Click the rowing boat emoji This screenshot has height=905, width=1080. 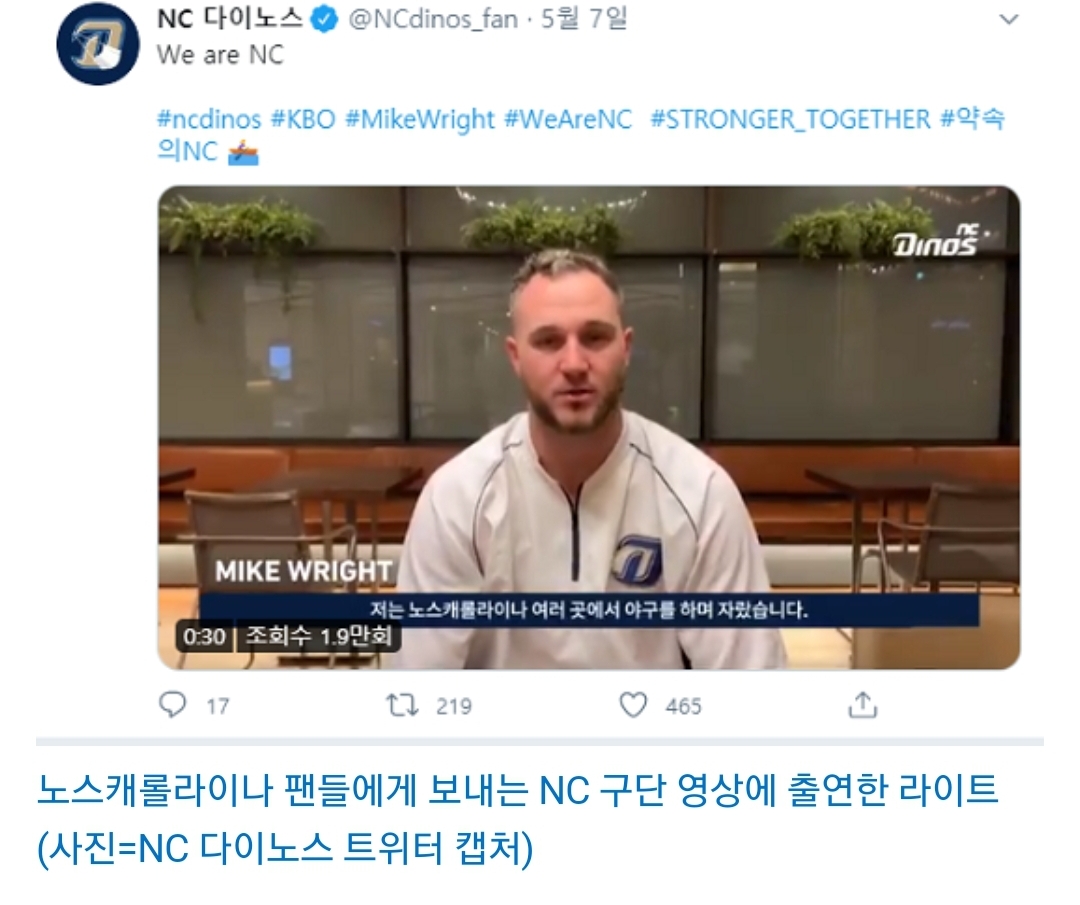242,152
